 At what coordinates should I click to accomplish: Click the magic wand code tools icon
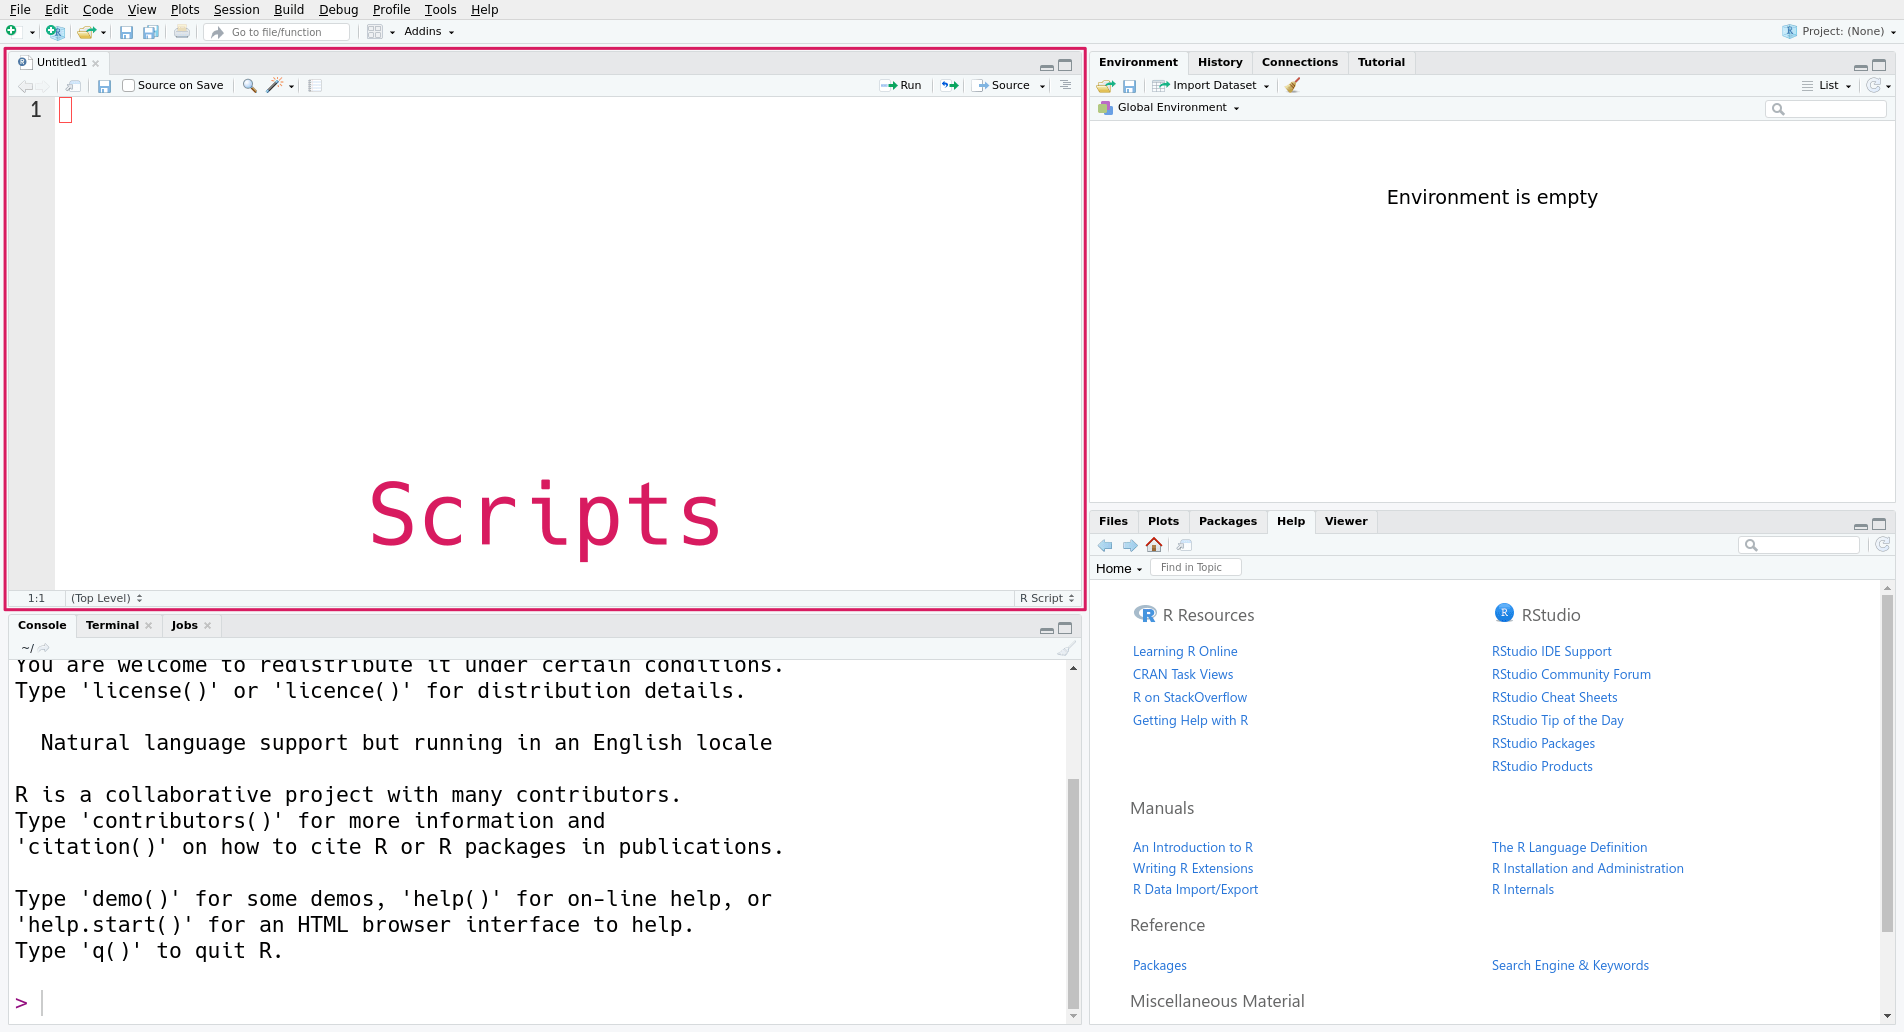click(275, 86)
